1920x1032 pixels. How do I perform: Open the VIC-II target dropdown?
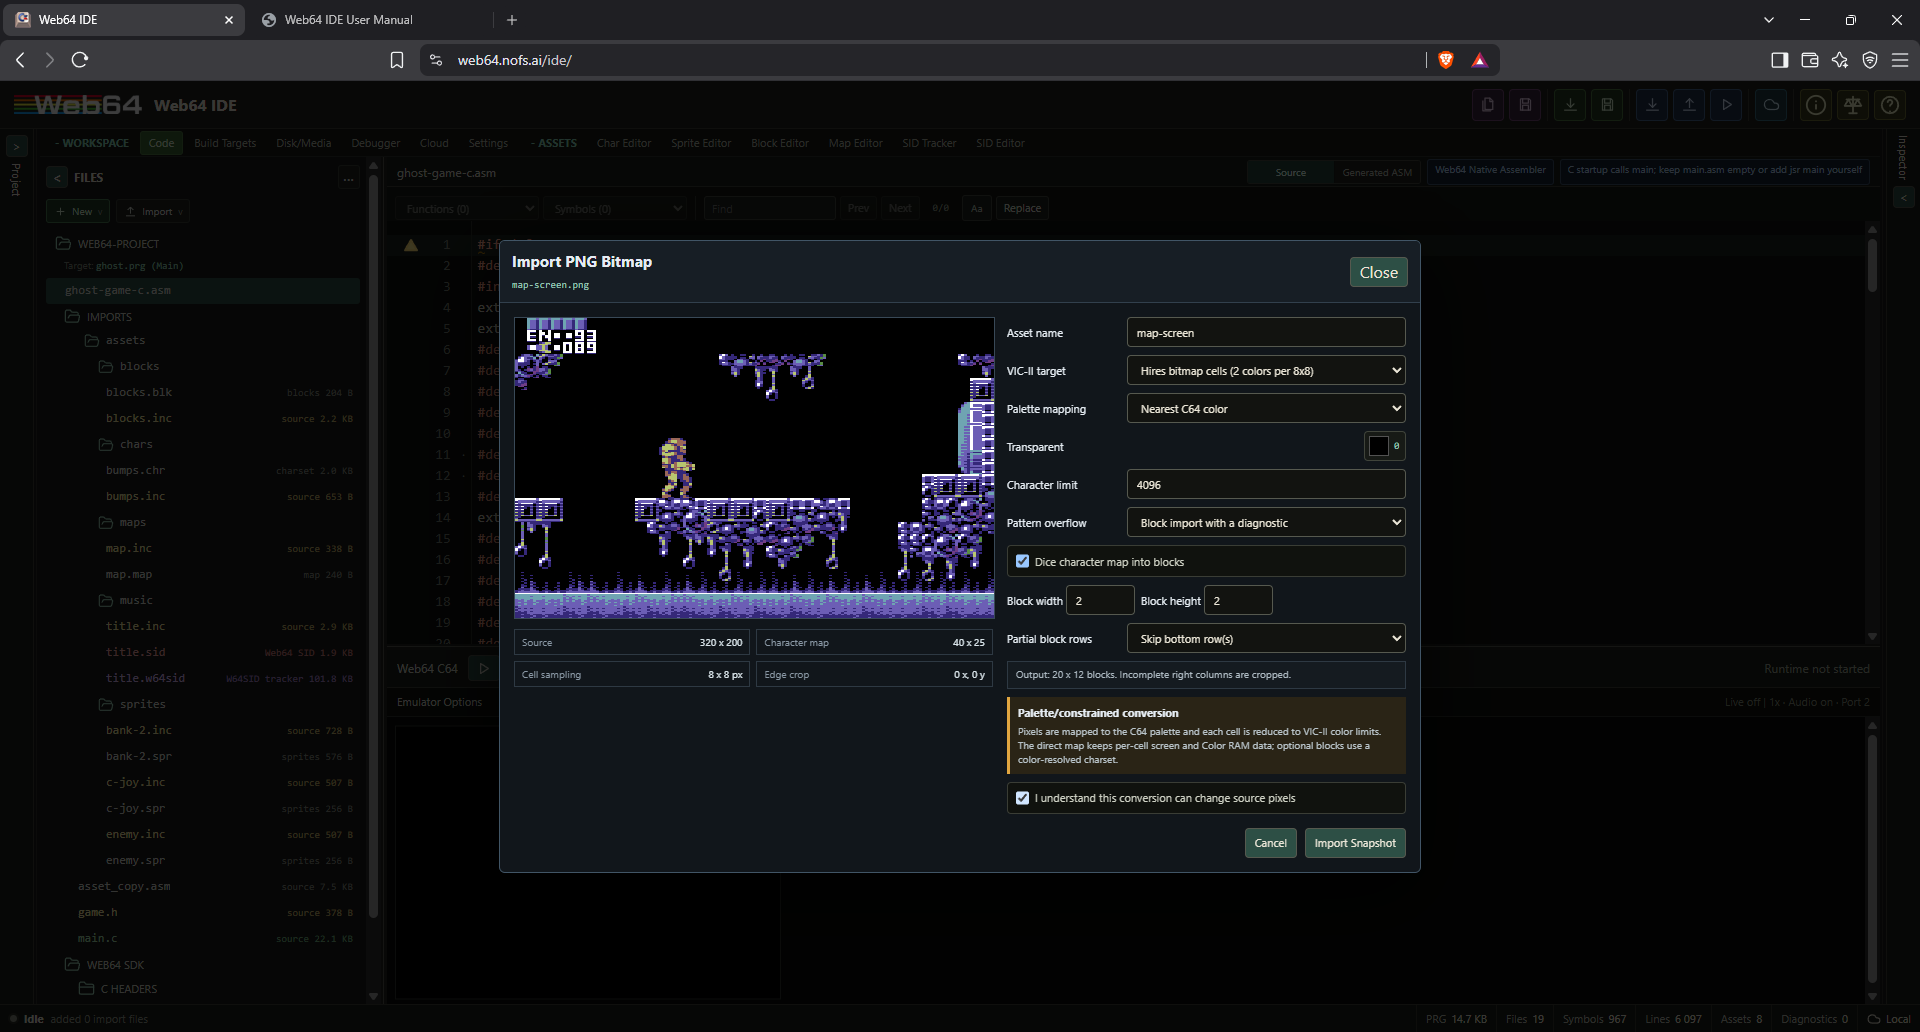[1265, 371]
